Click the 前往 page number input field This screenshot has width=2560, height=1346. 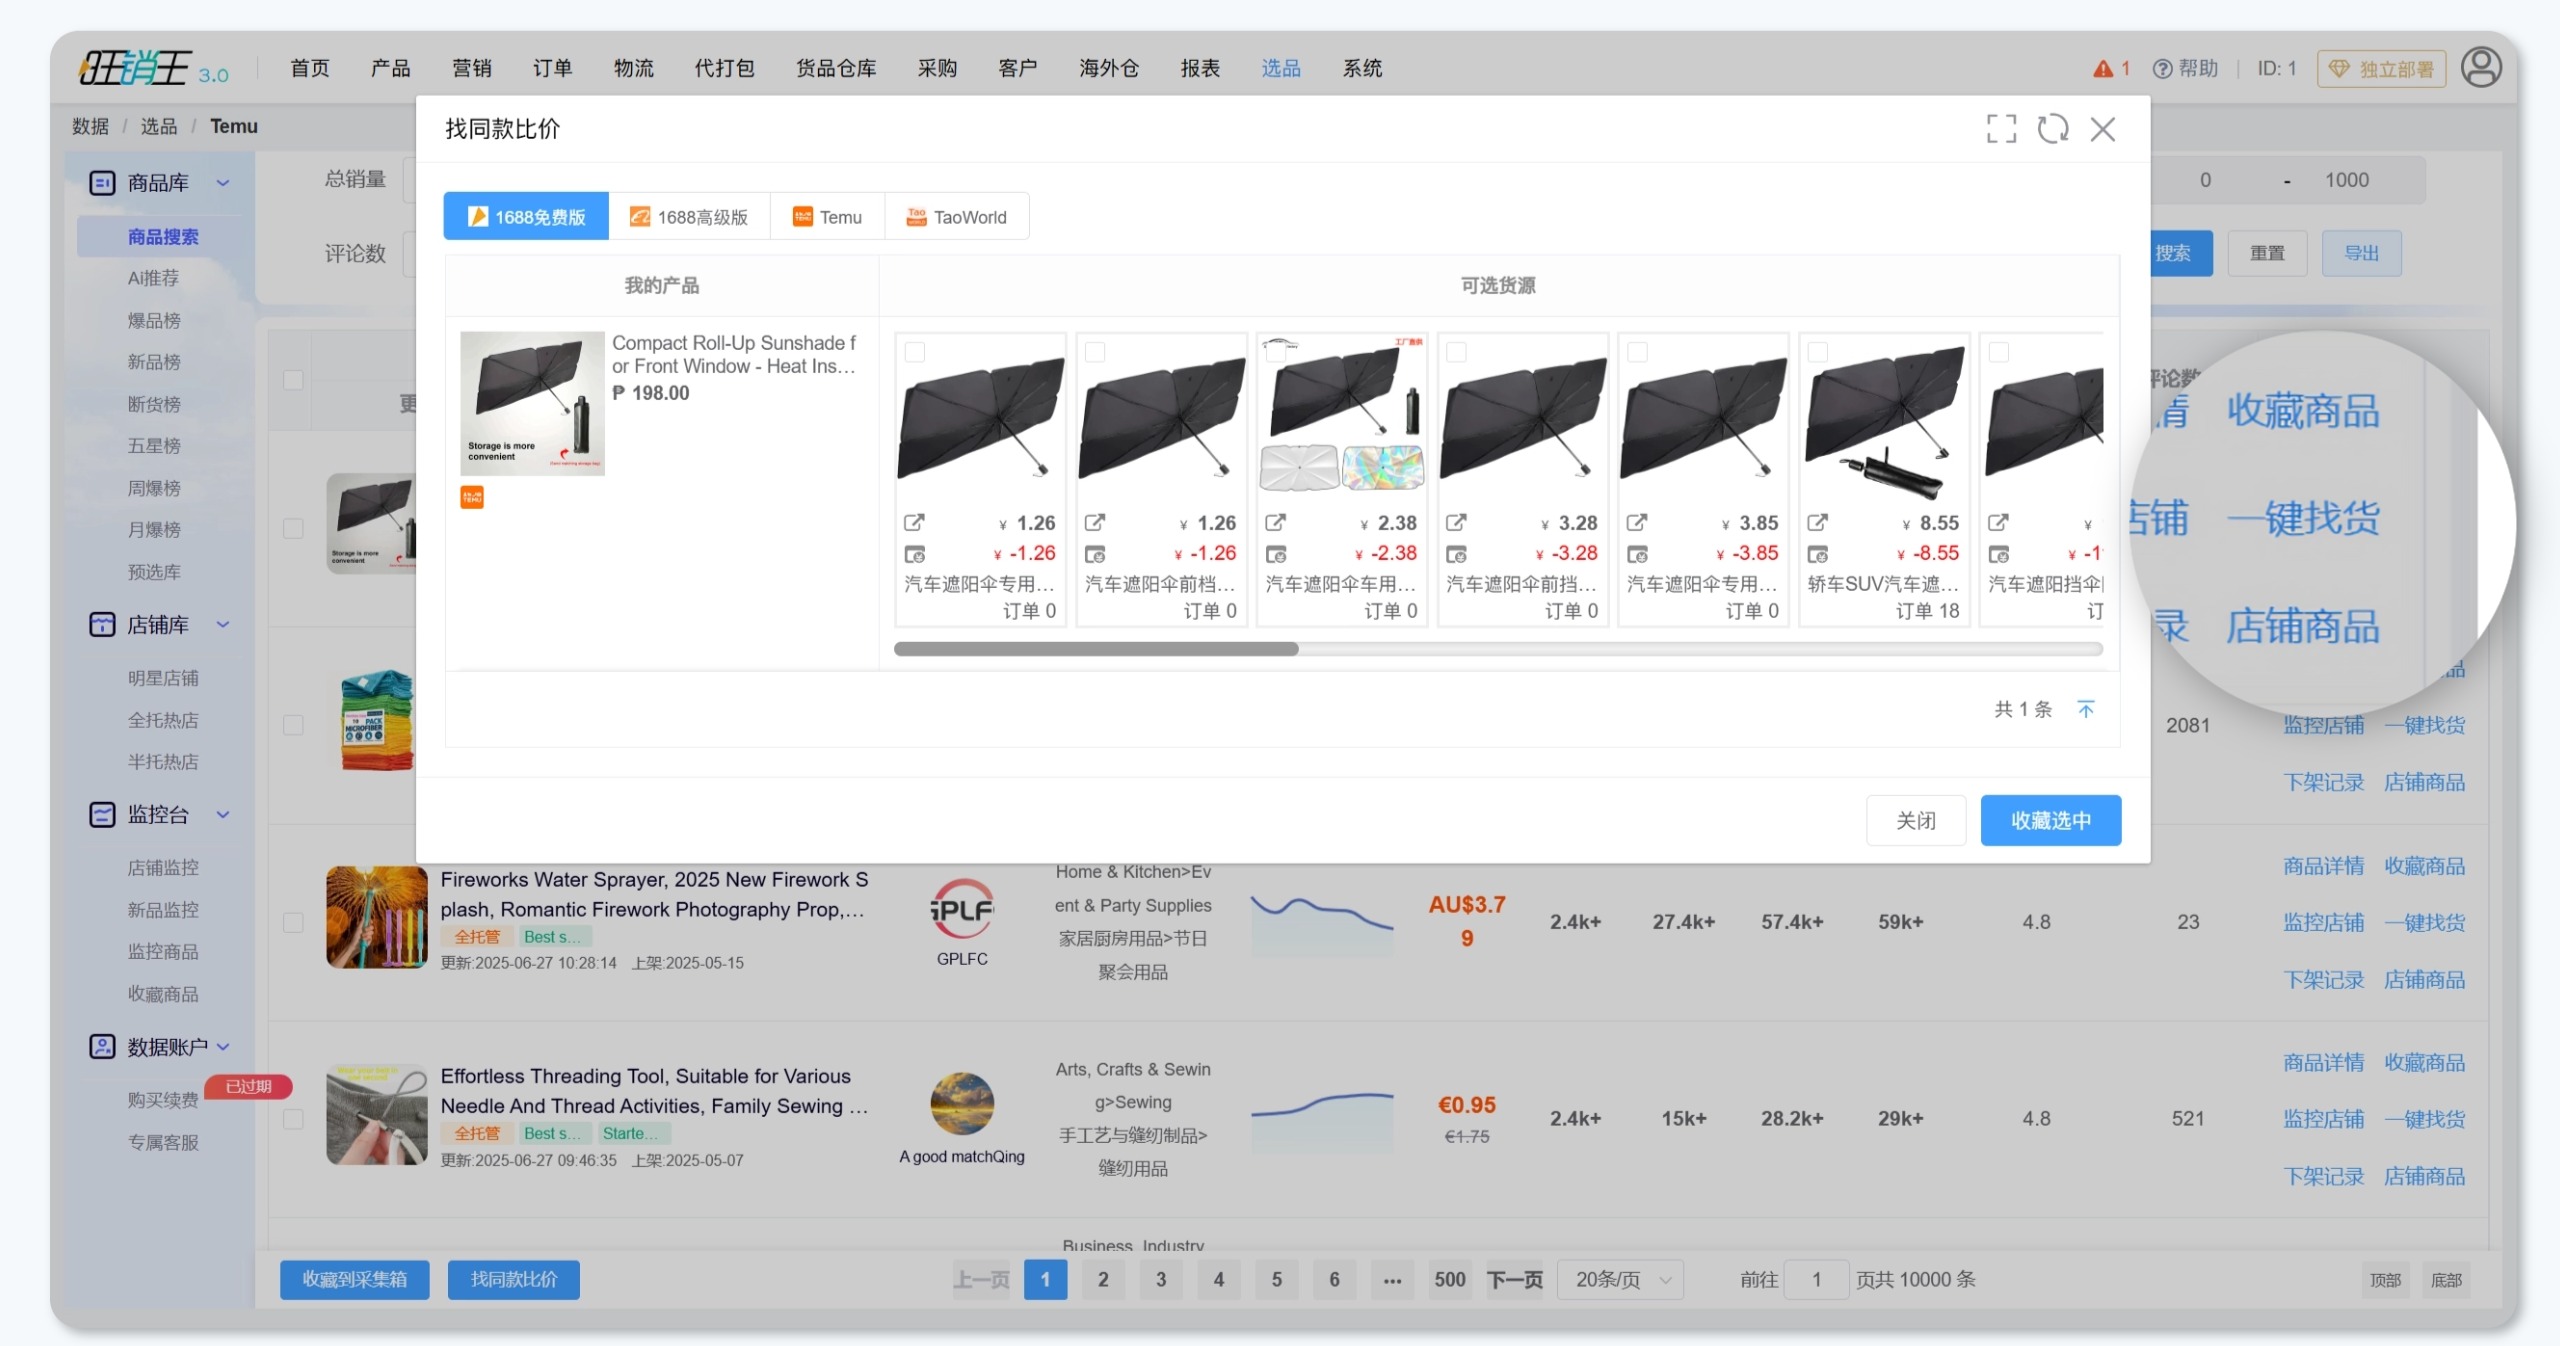(1816, 1280)
